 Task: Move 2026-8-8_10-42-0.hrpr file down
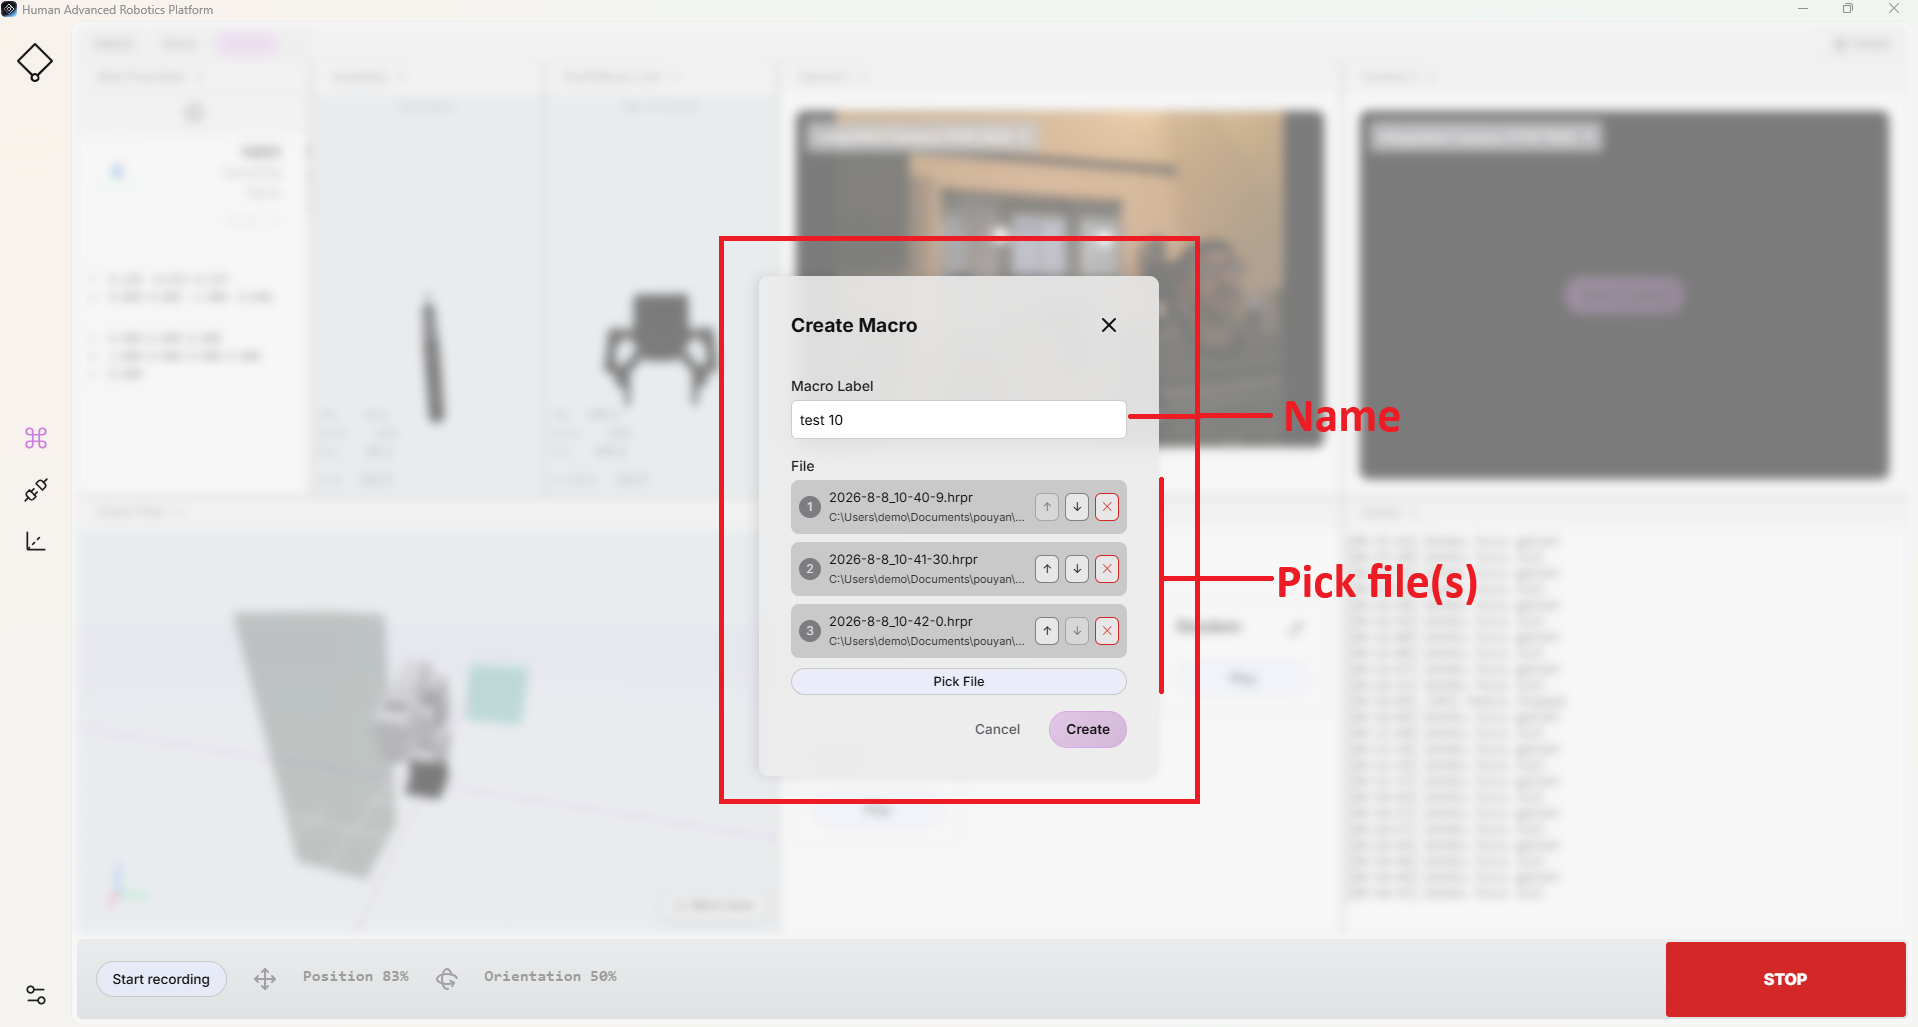1077,631
